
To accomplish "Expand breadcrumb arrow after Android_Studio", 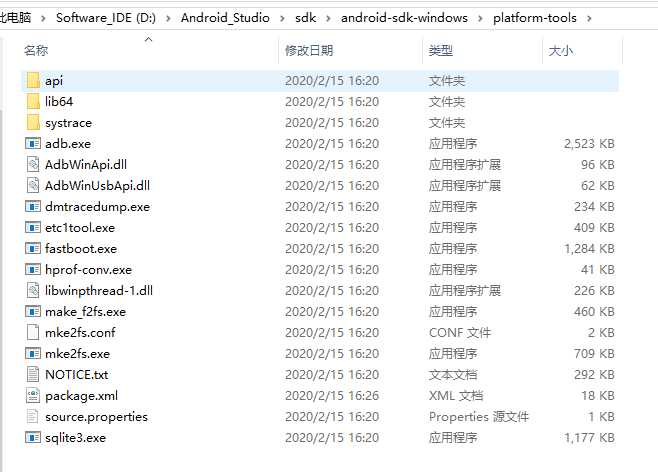I will pyautogui.click(x=282, y=18).
